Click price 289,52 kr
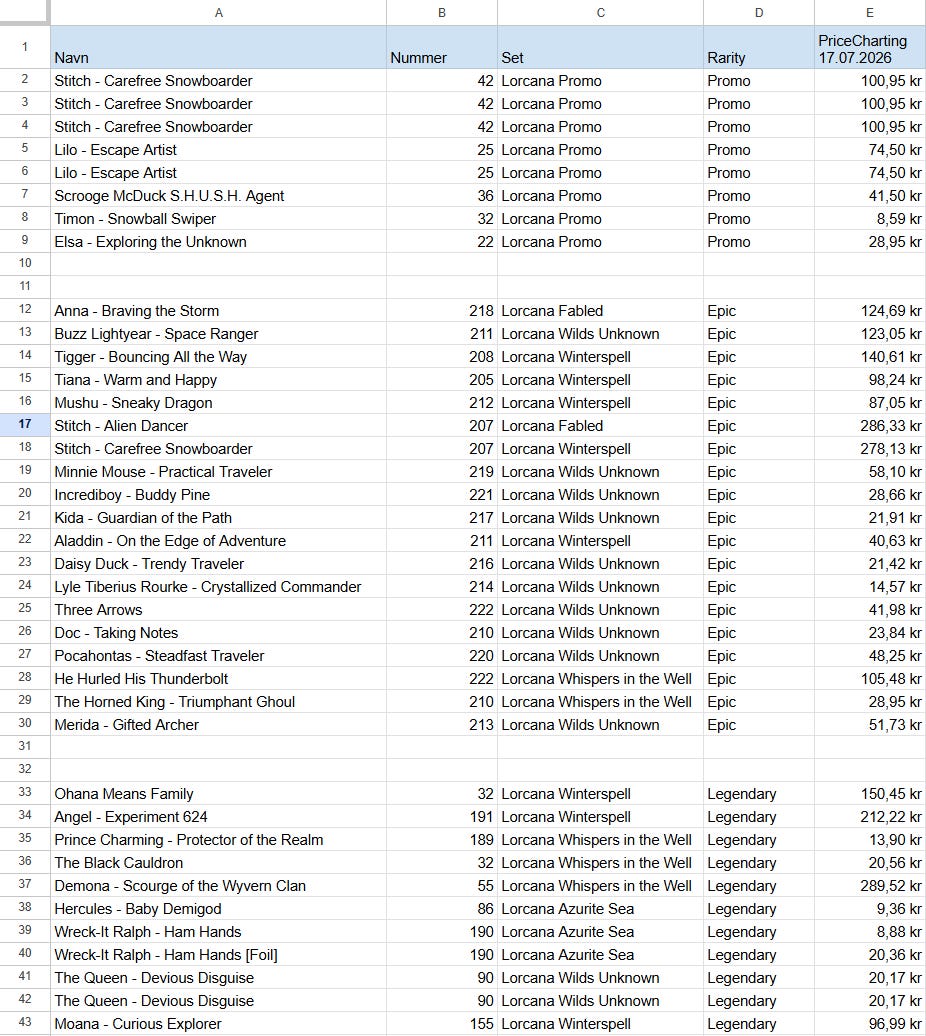 (x=870, y=885)
